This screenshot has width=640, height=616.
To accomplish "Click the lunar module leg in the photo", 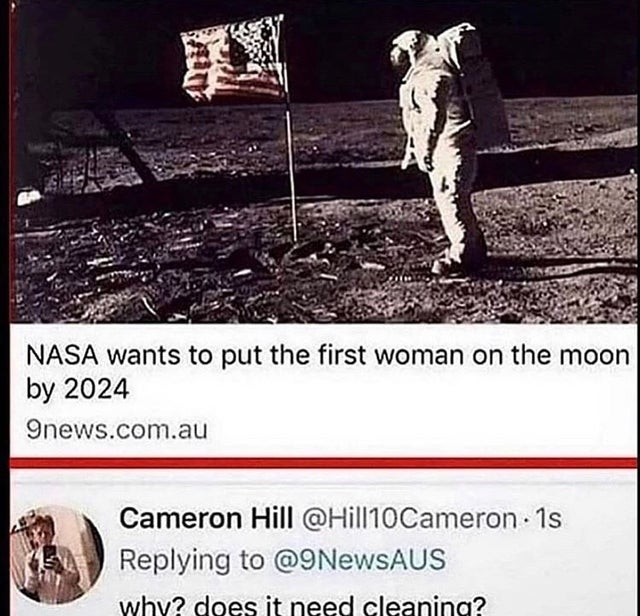I will click(127, 147).
